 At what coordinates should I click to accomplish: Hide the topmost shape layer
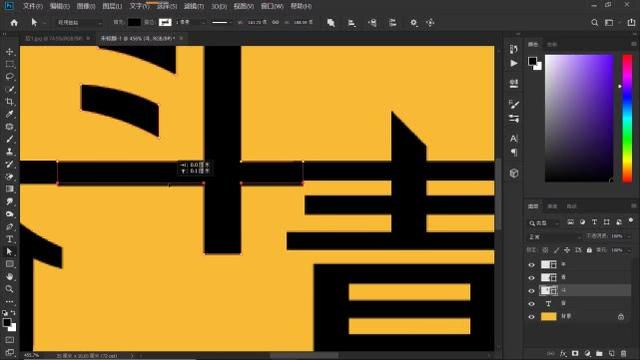(x=531, y=265)
